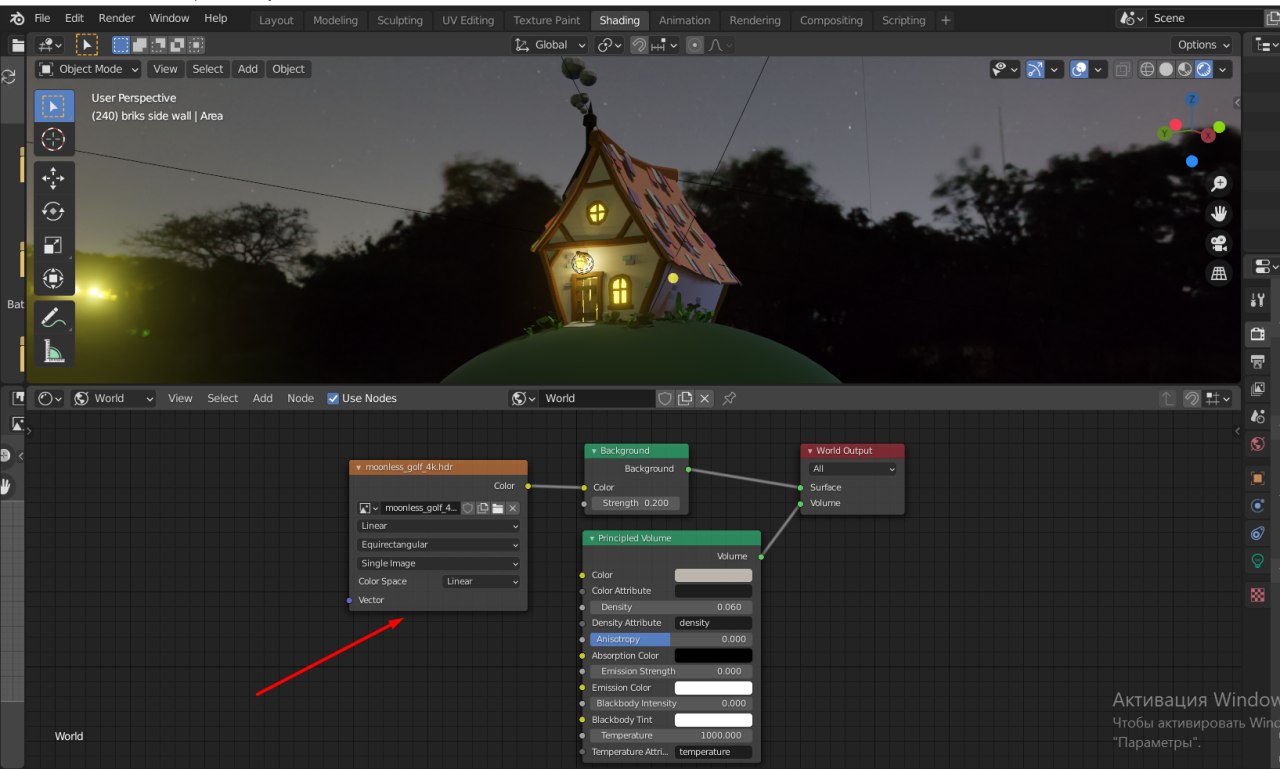
Task: Open the Equirectangular projection dropdown
Action: [439, 545]
